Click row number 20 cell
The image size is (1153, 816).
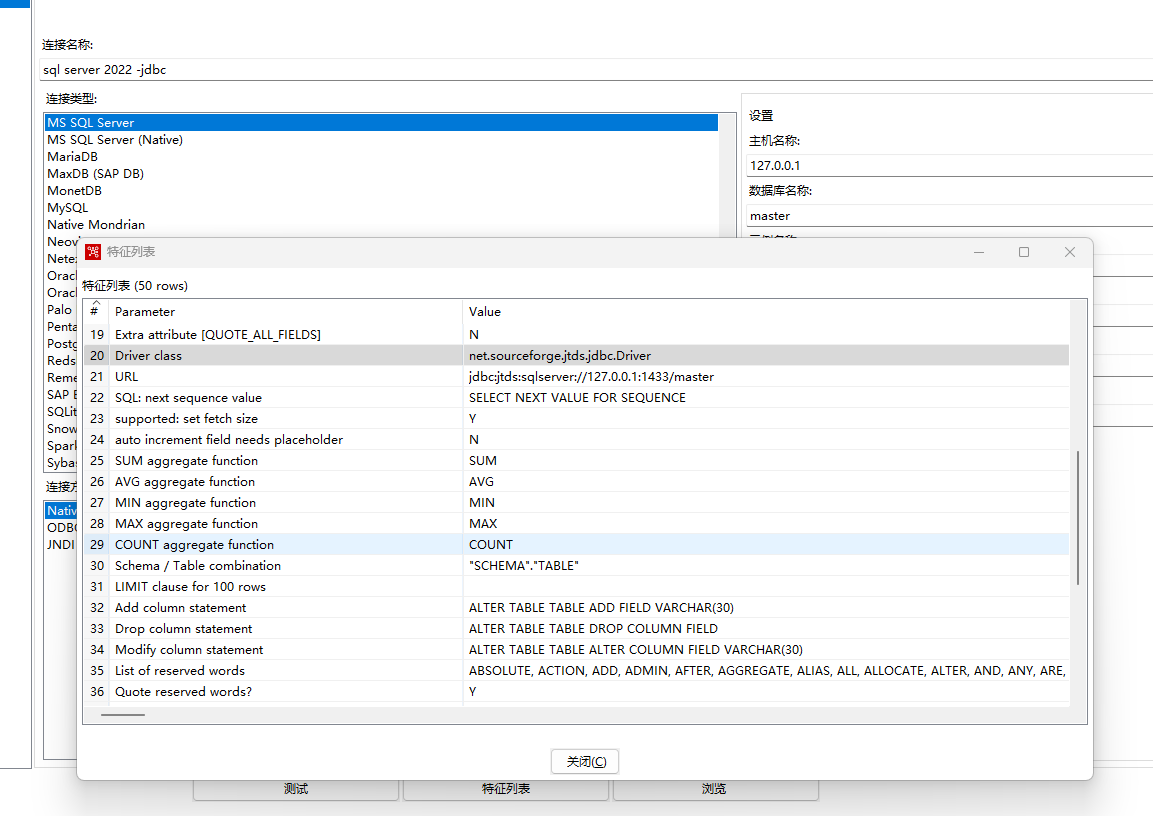[97, 356]
